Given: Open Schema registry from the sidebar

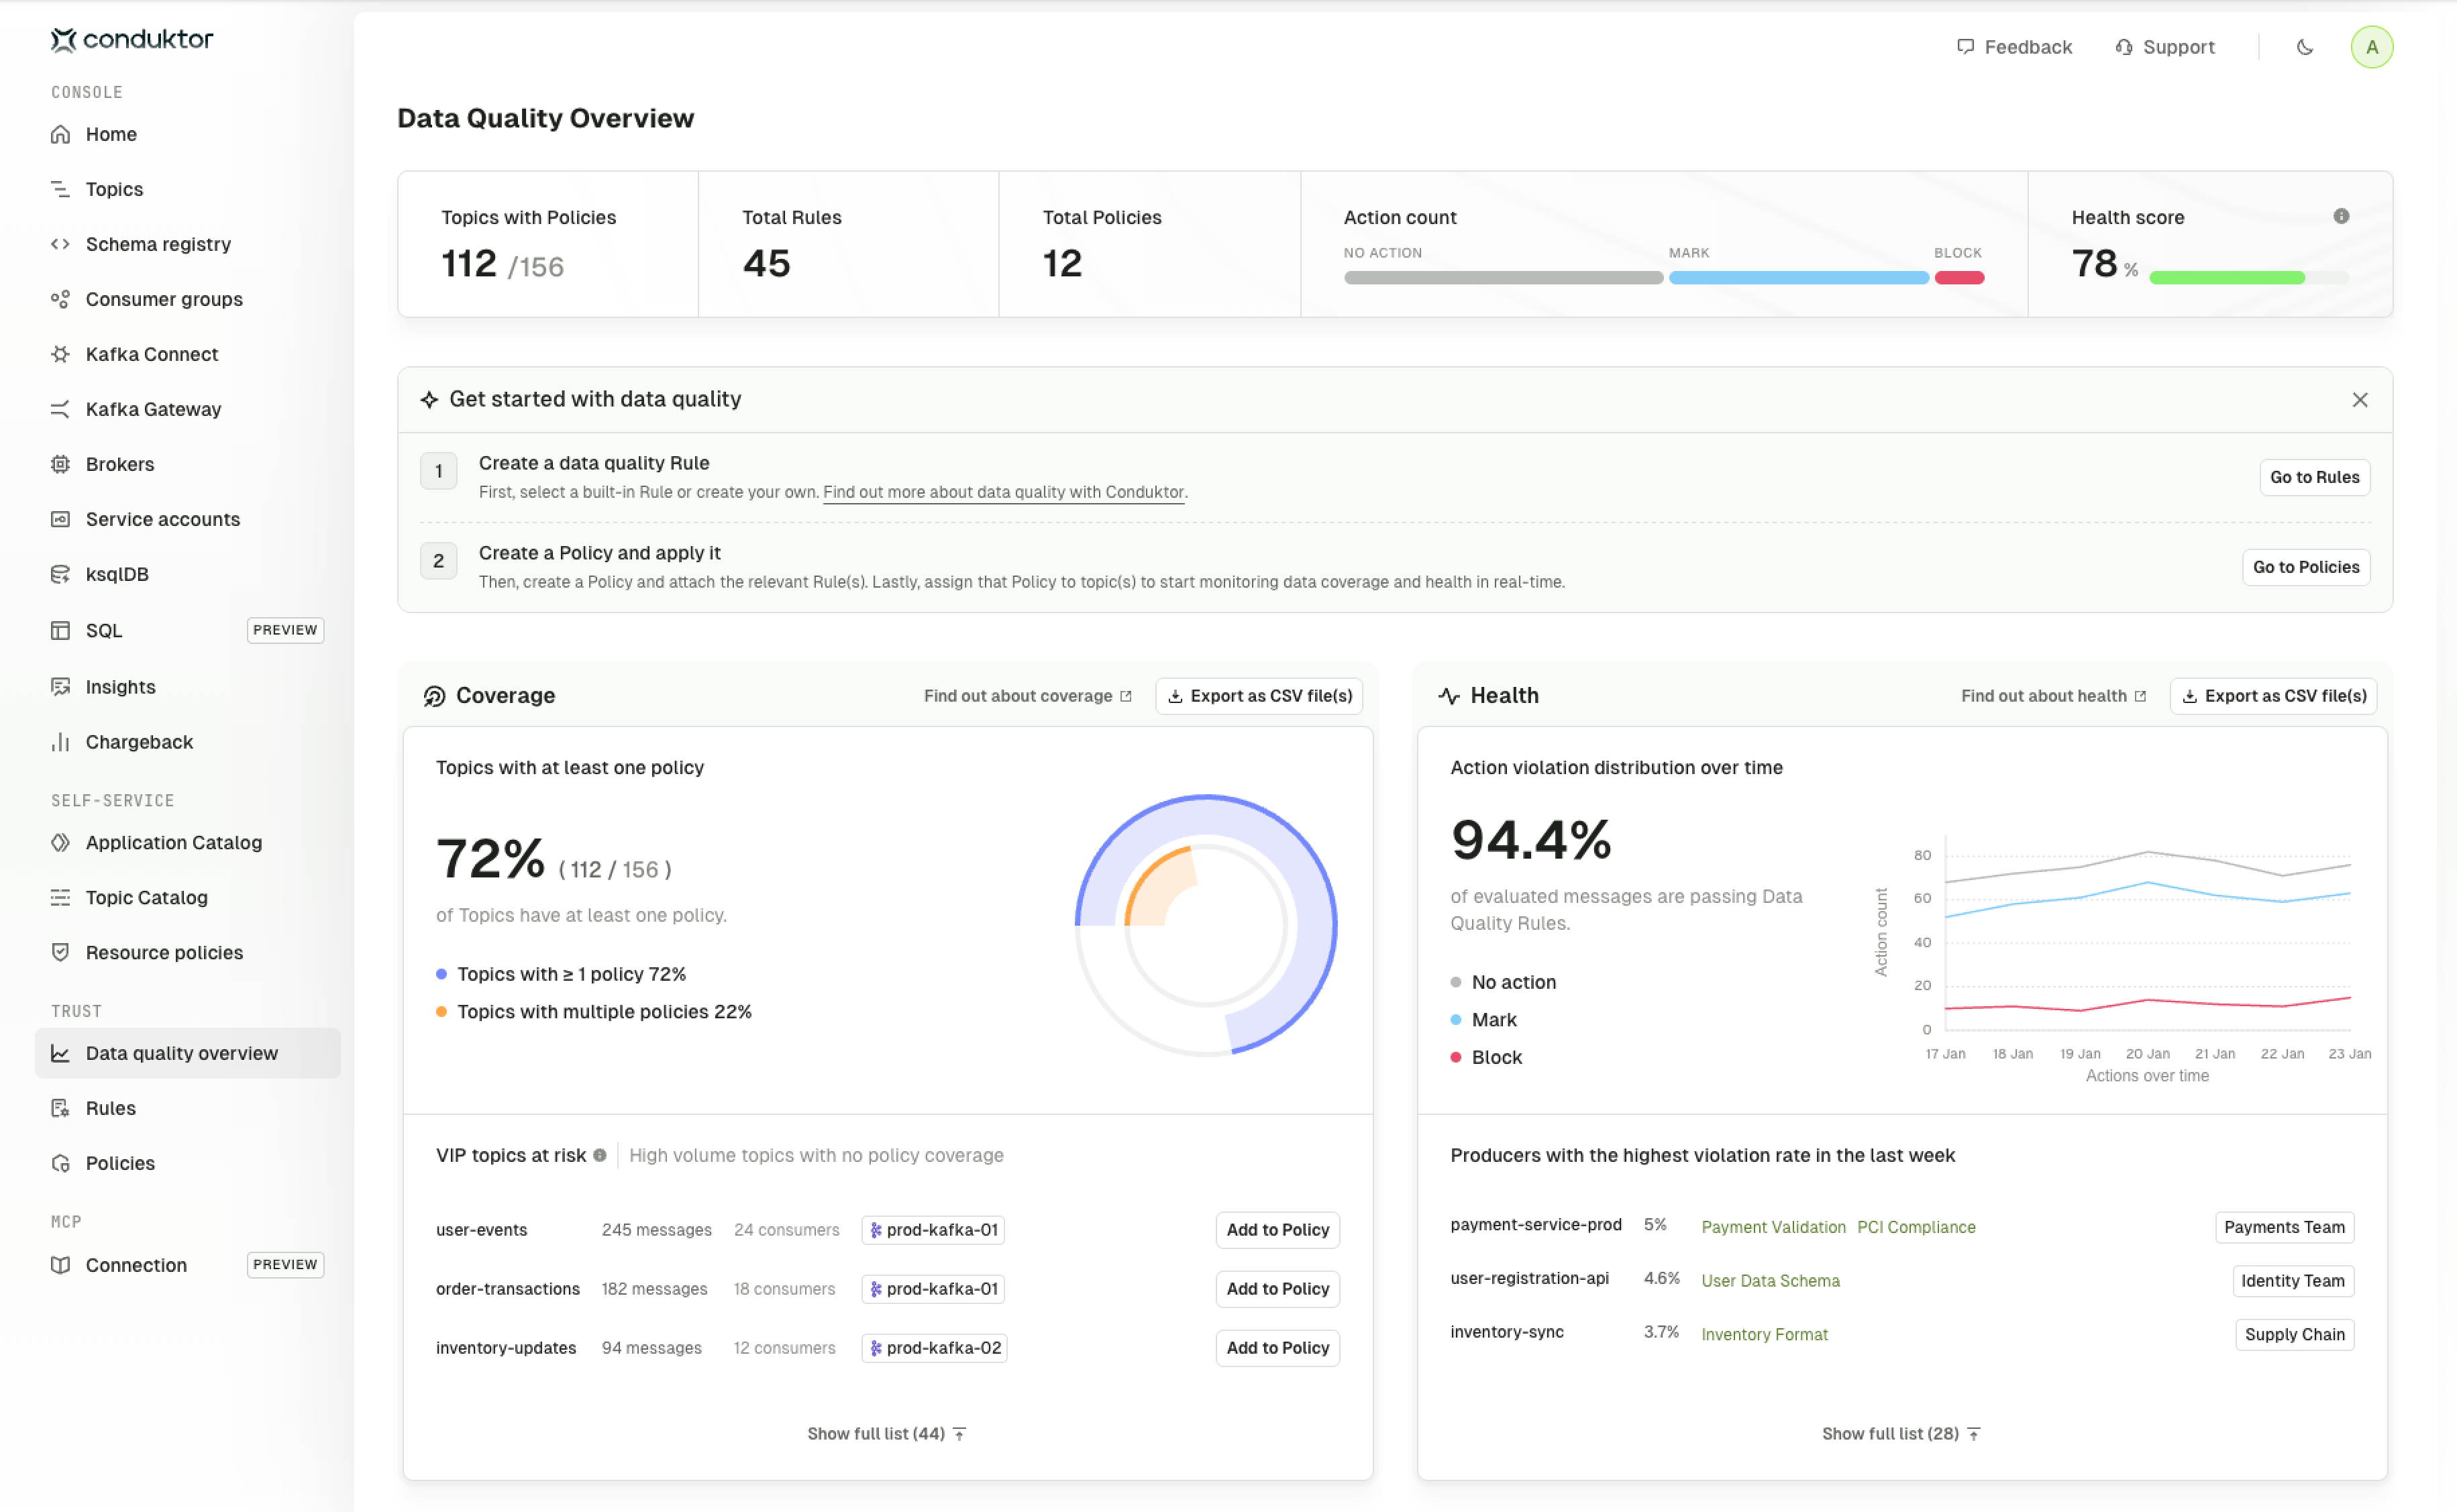Looking at the screenshot, I should coord(157,243).
